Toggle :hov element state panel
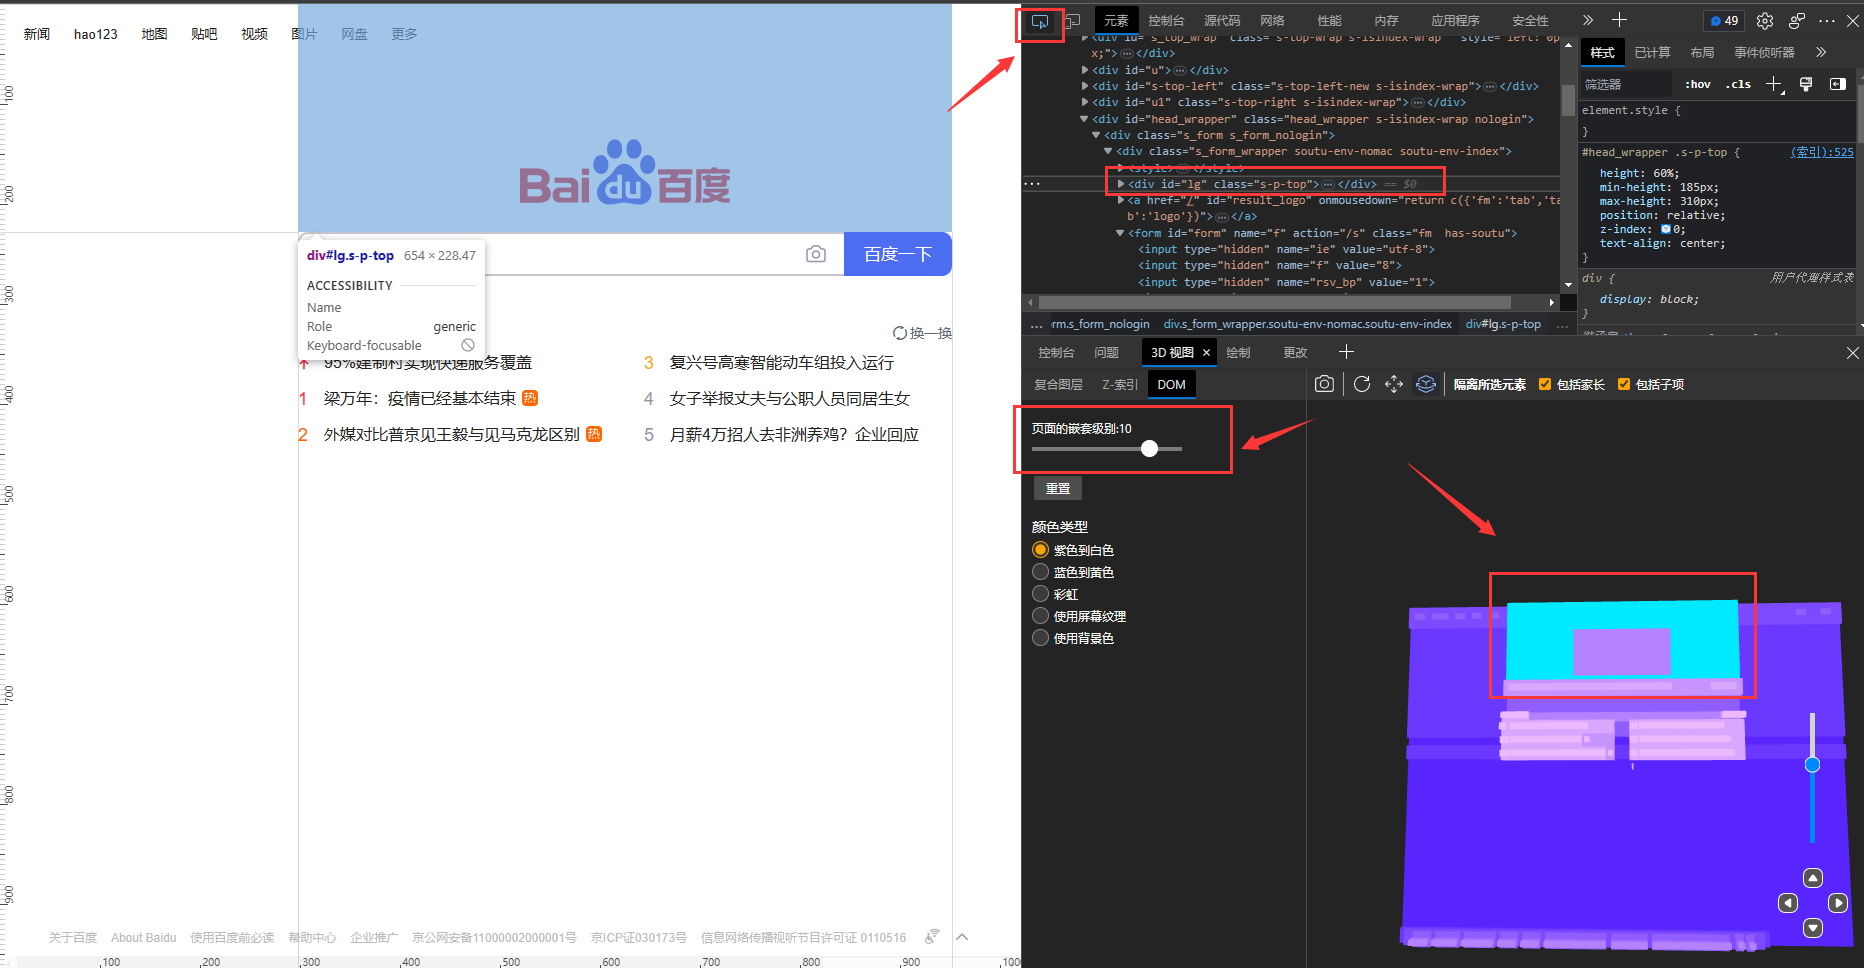Image resolution: width=1864 pixels, height=968 pixels. [1698, 84]
